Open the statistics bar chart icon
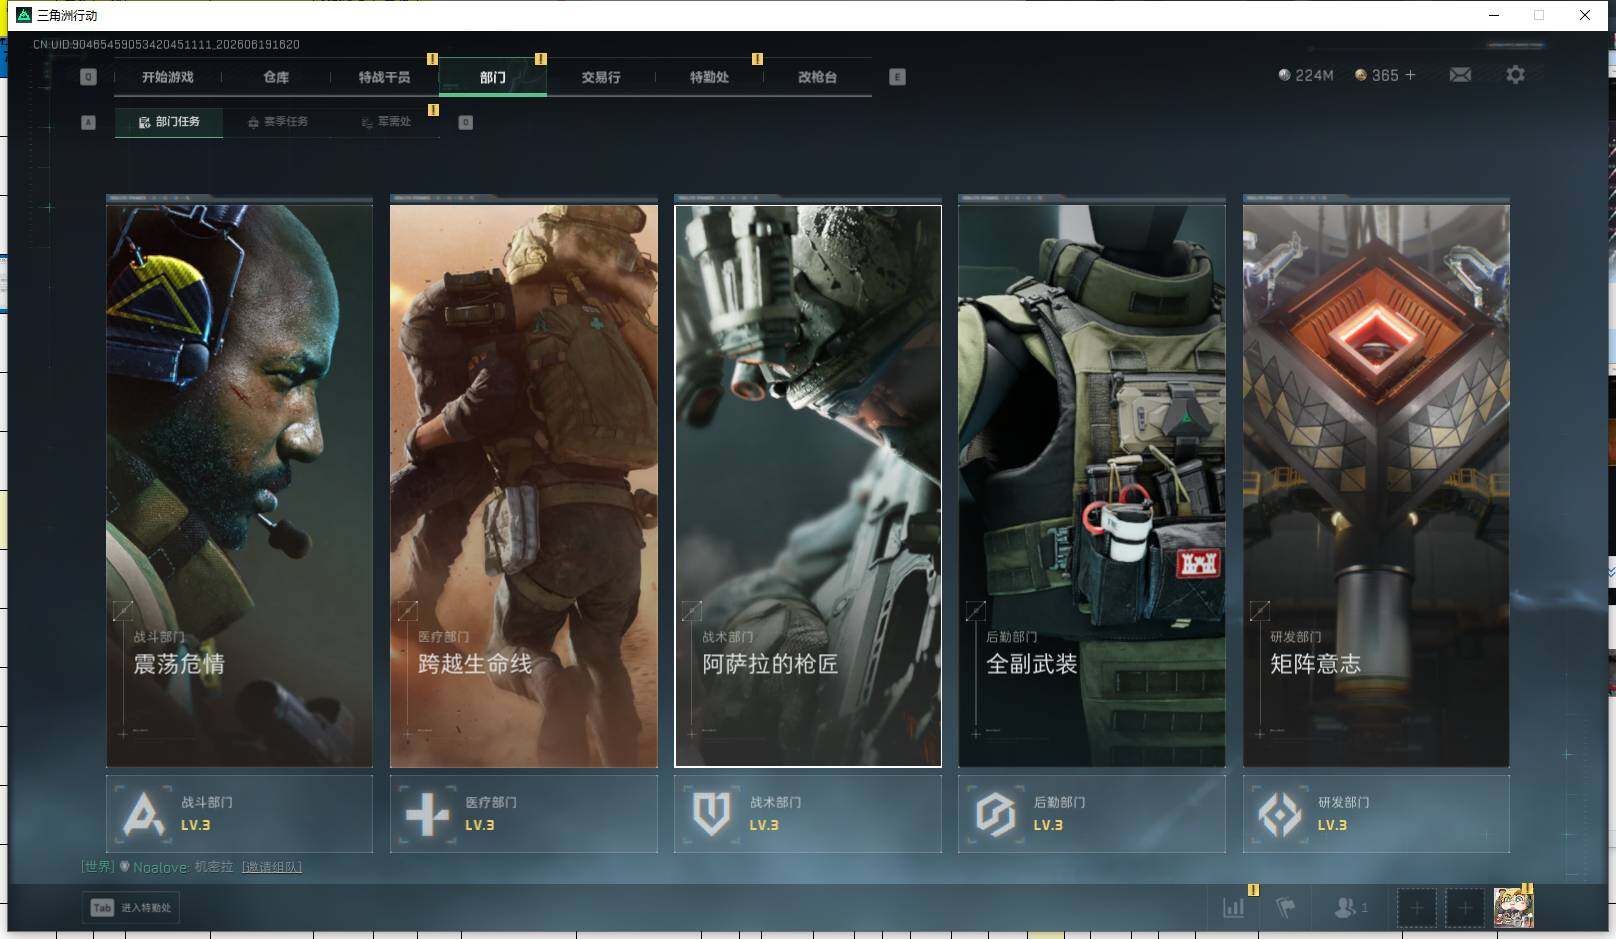The height and width of the screenshot is (939, 1616). pyautogui.click(x=1234, y=908)
